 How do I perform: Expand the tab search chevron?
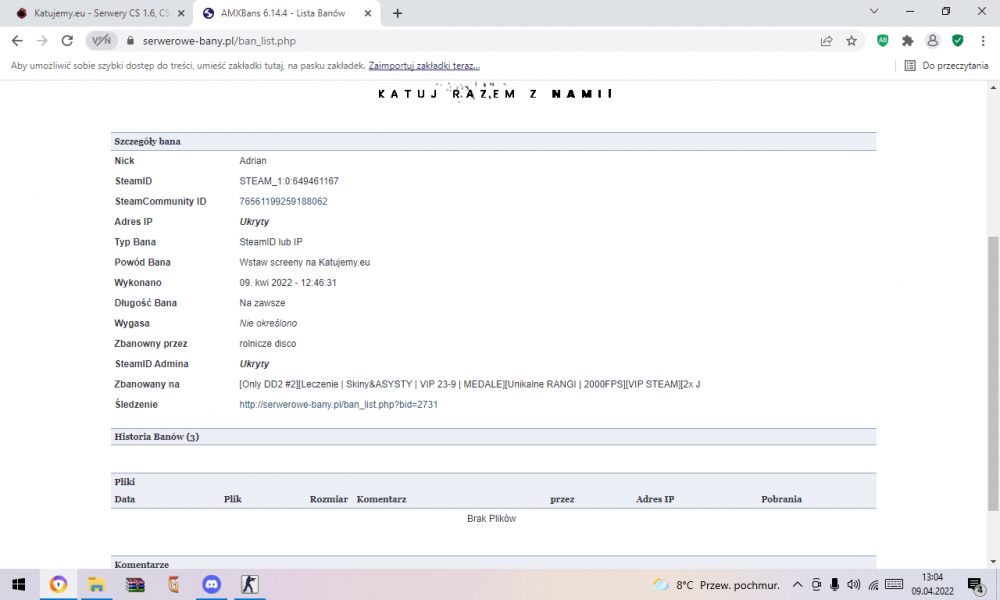(x=874, y=11)
